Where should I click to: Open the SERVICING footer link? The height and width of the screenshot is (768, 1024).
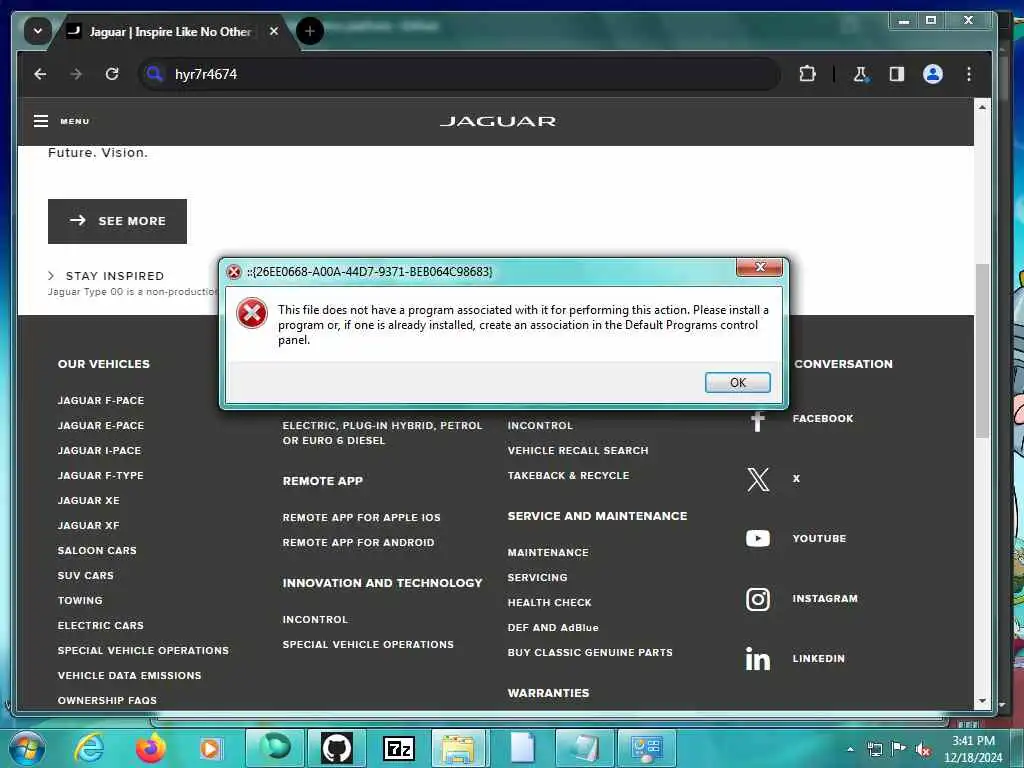(x=537, y=577)
